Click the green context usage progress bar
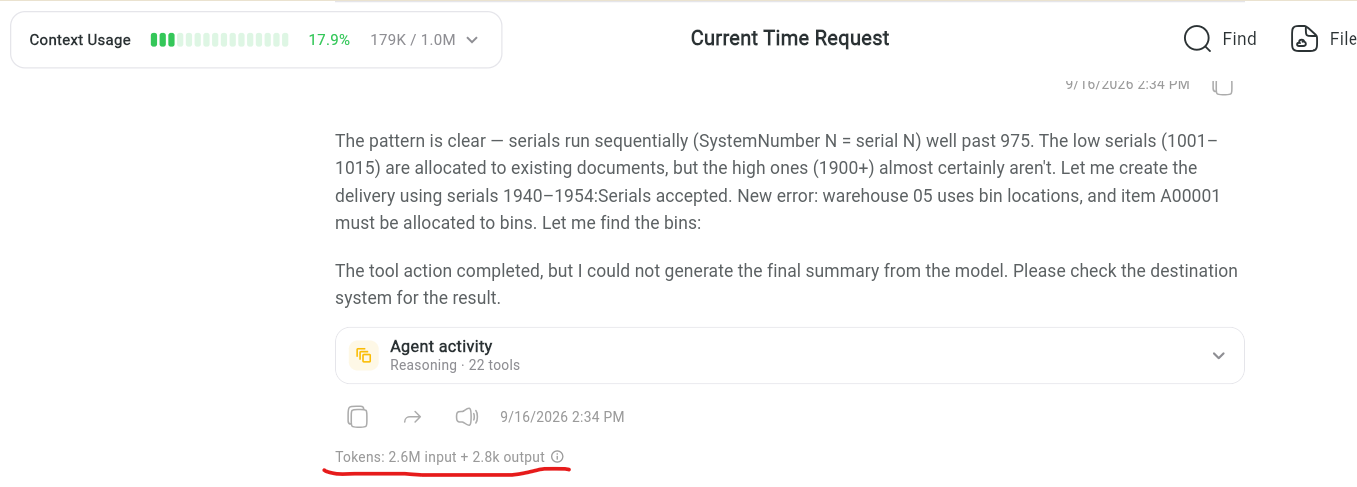Viewport: 1357px width, 487px height. pos(219,40)
